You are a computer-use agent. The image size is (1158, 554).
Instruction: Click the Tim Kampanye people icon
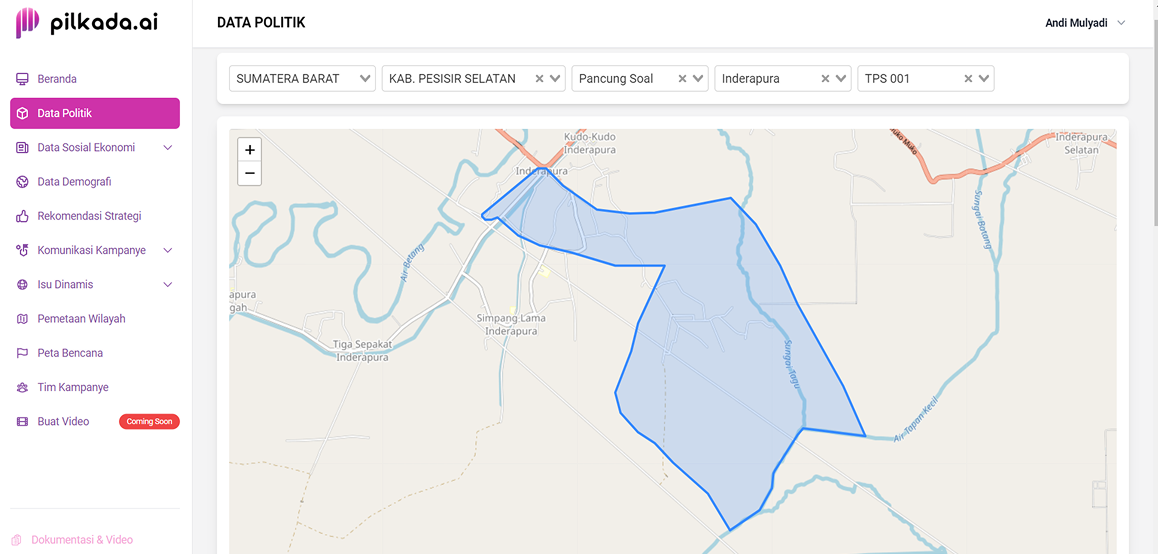[x=22, y=387]
